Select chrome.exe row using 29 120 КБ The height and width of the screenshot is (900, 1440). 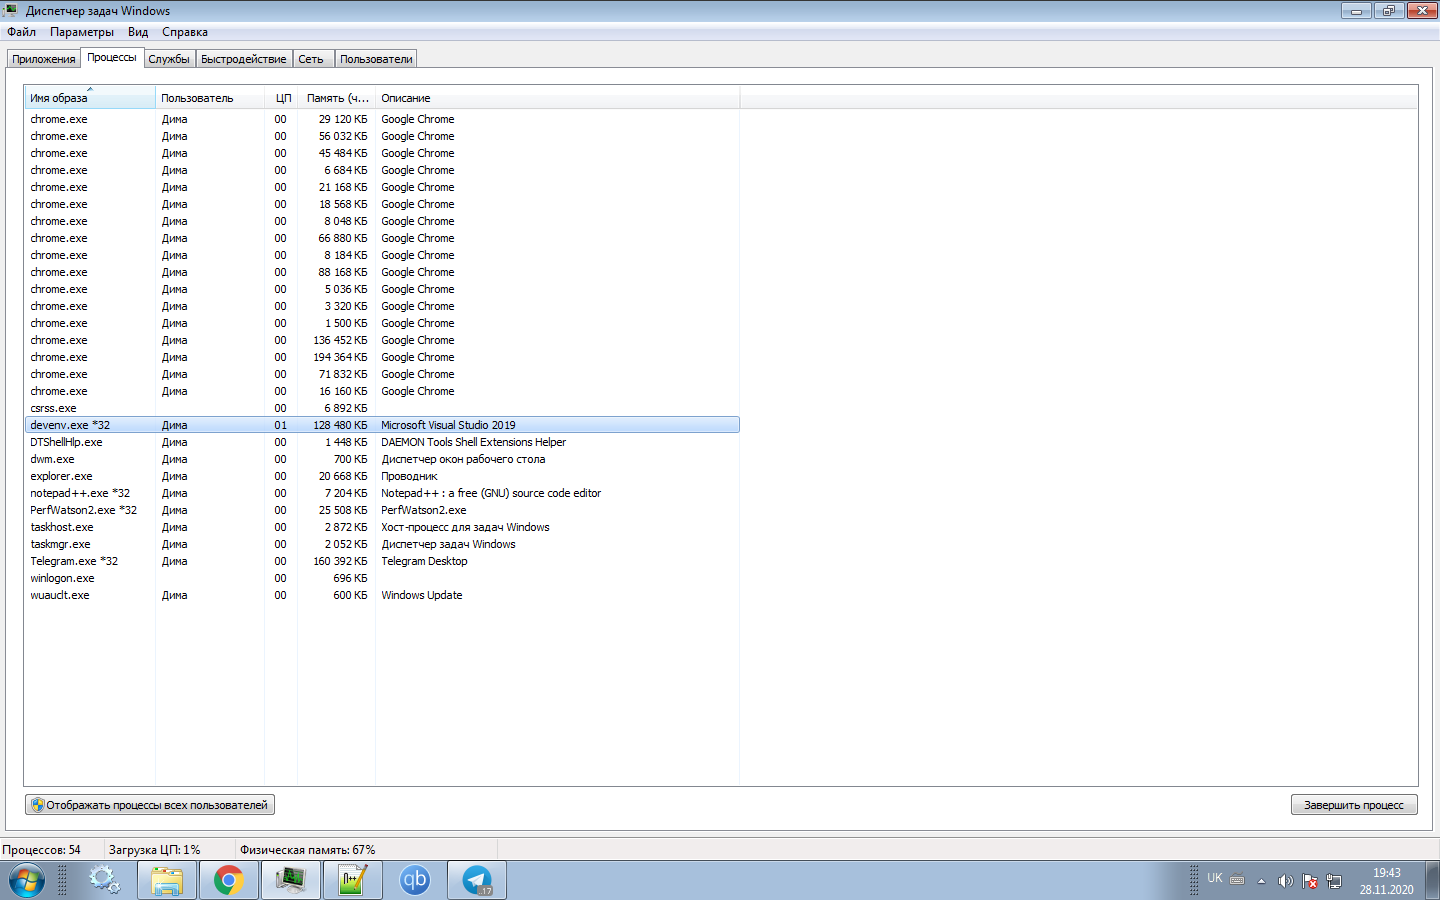pos(382,119)
